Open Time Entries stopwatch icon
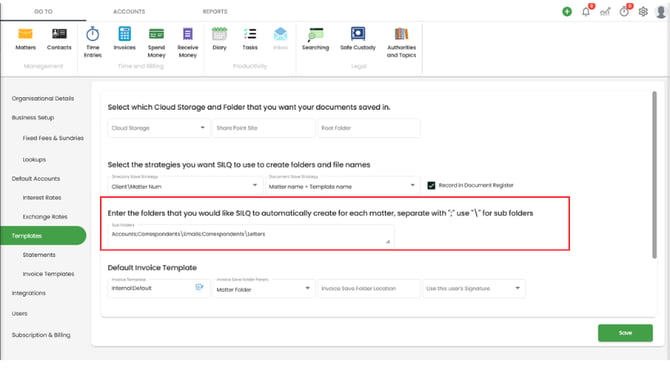 (92, 34)
